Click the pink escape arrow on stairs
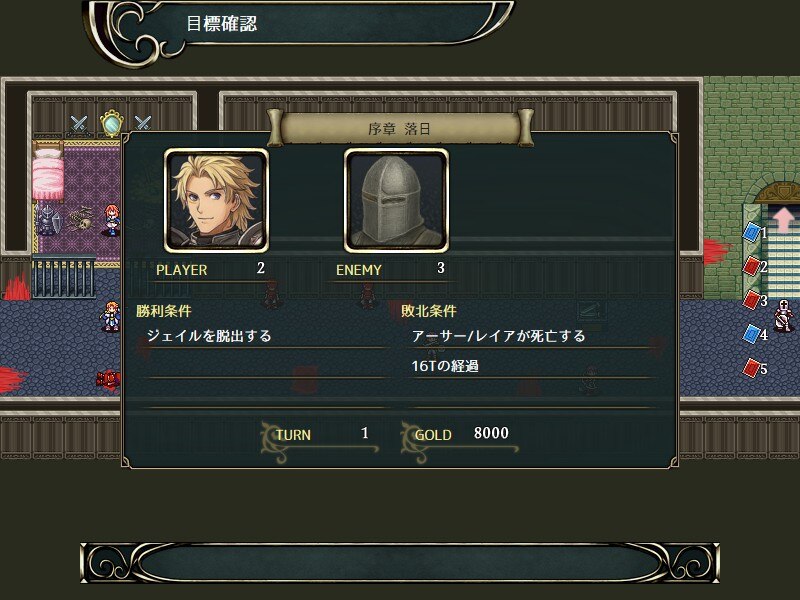The image size is (800, 600). point(784,219)
